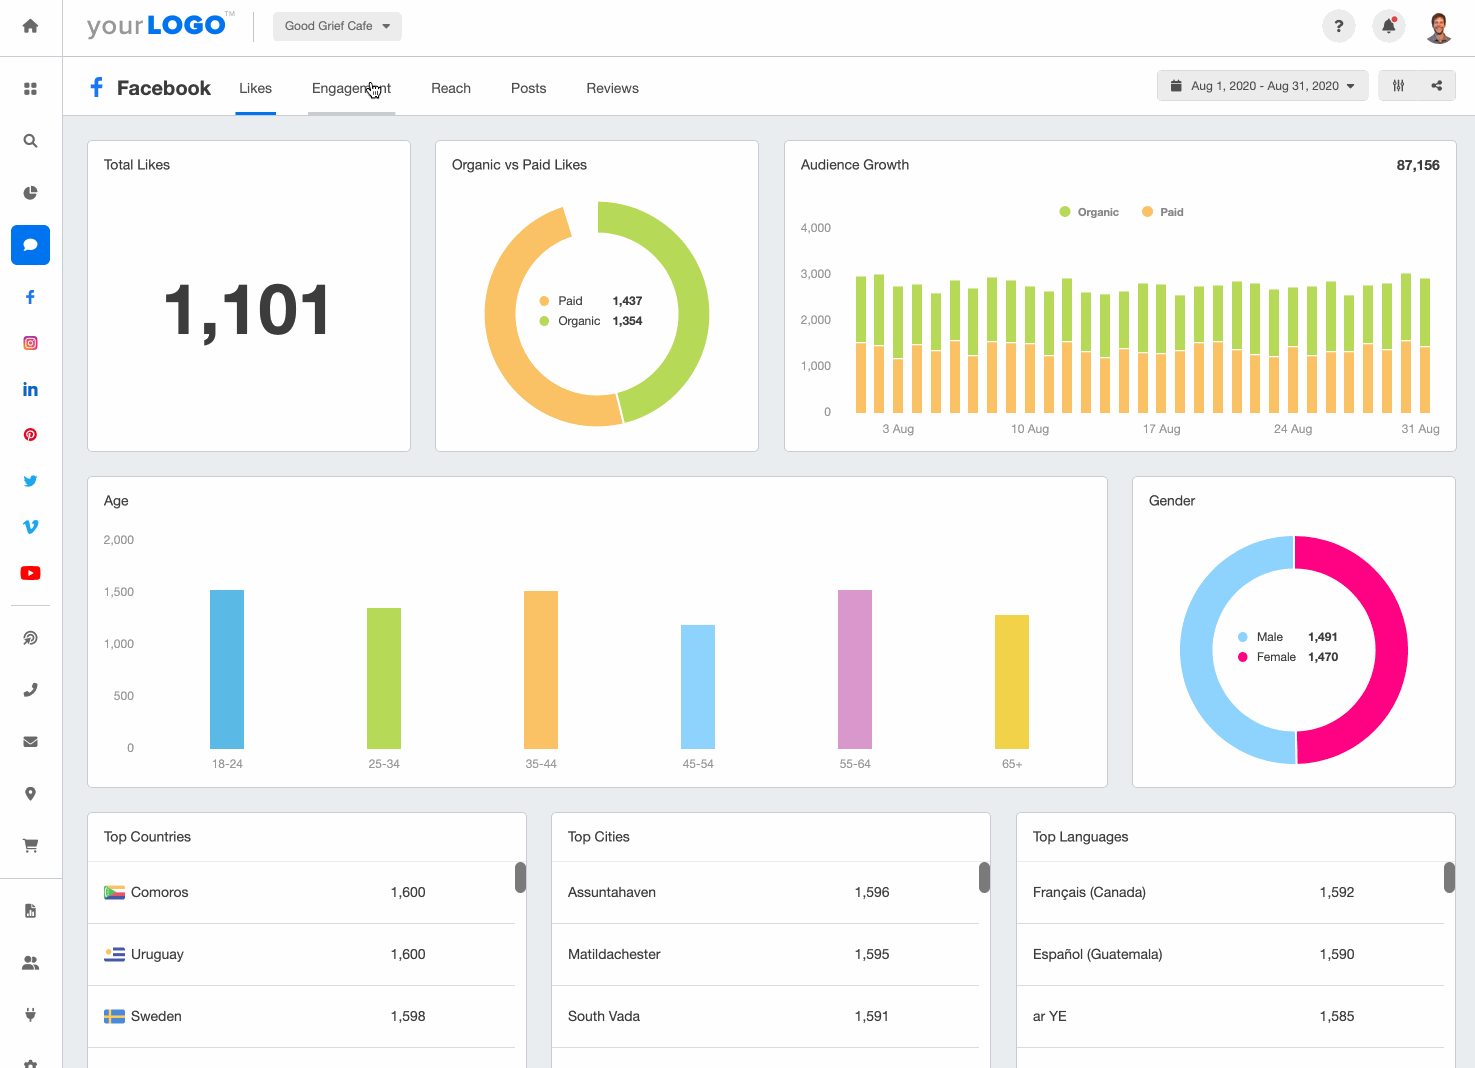
Task: Click the LinkedIn icon in sidebar
Action: pos(30,388)
